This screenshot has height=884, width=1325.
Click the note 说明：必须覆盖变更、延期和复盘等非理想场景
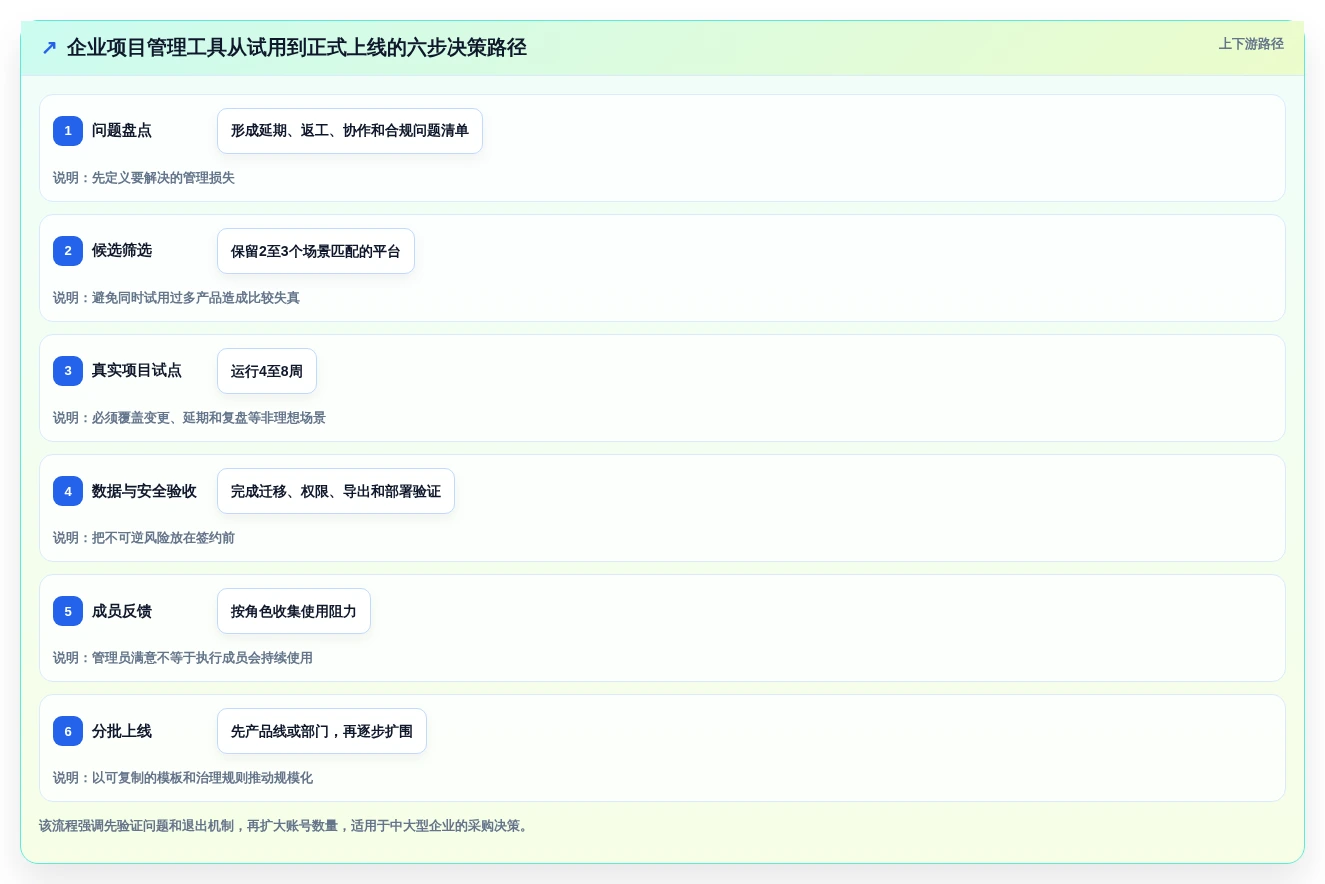(189, 418)
